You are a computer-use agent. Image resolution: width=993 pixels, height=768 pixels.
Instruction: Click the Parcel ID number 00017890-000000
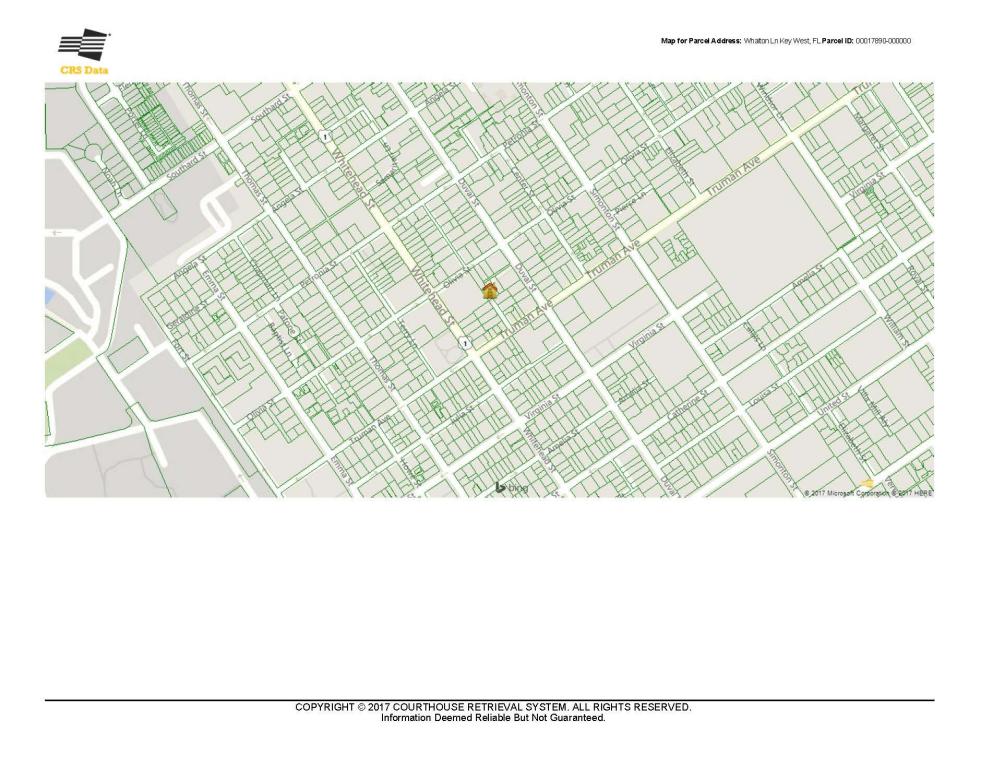click(x=883, y=41)
